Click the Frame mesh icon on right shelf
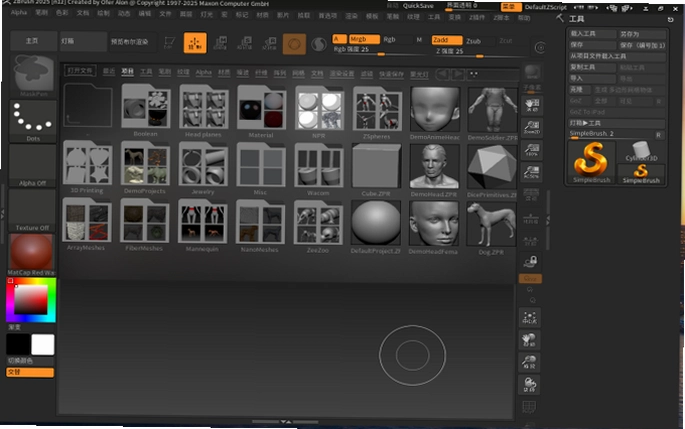Screen dimensions: 685x429 [530, 318]
